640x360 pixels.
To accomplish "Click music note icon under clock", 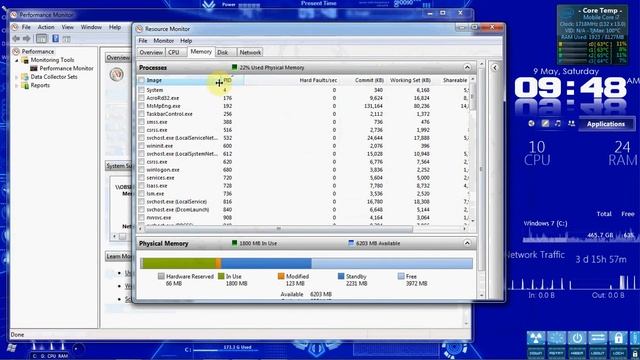I will (x=558, y=123).
